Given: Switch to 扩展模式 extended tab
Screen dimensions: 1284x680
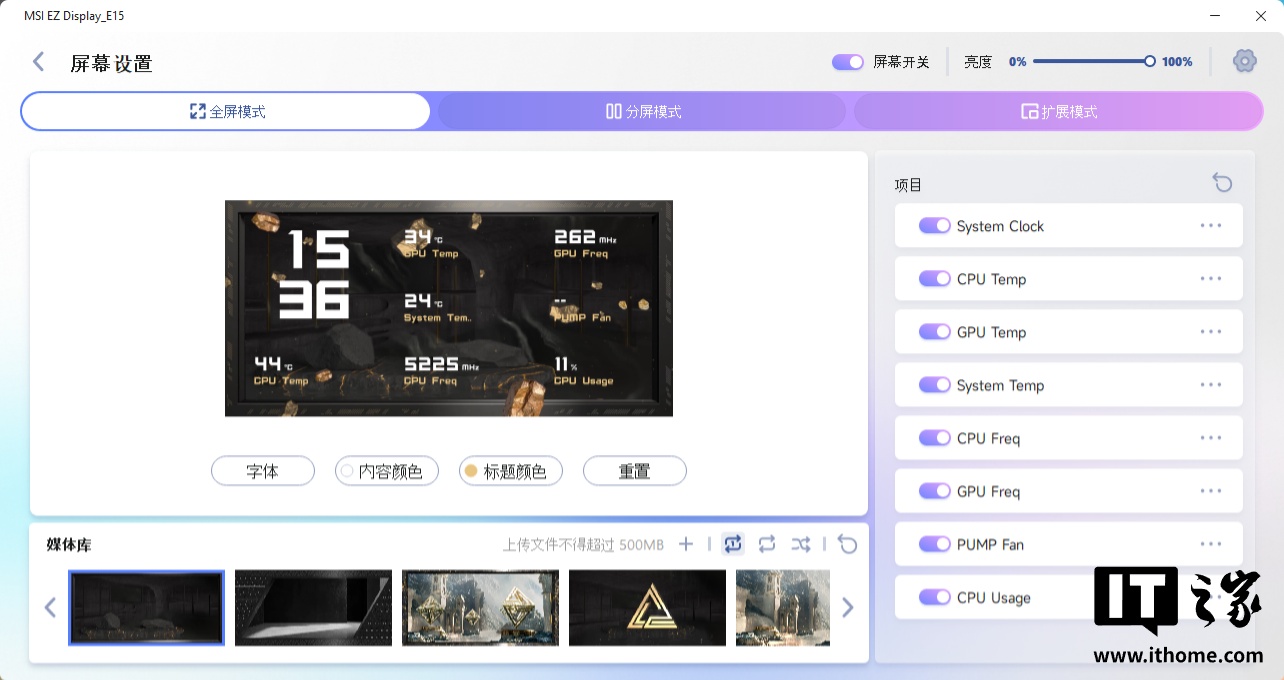Looking at the screenshot, I should pyautogui.click(x=1058, y=112).
